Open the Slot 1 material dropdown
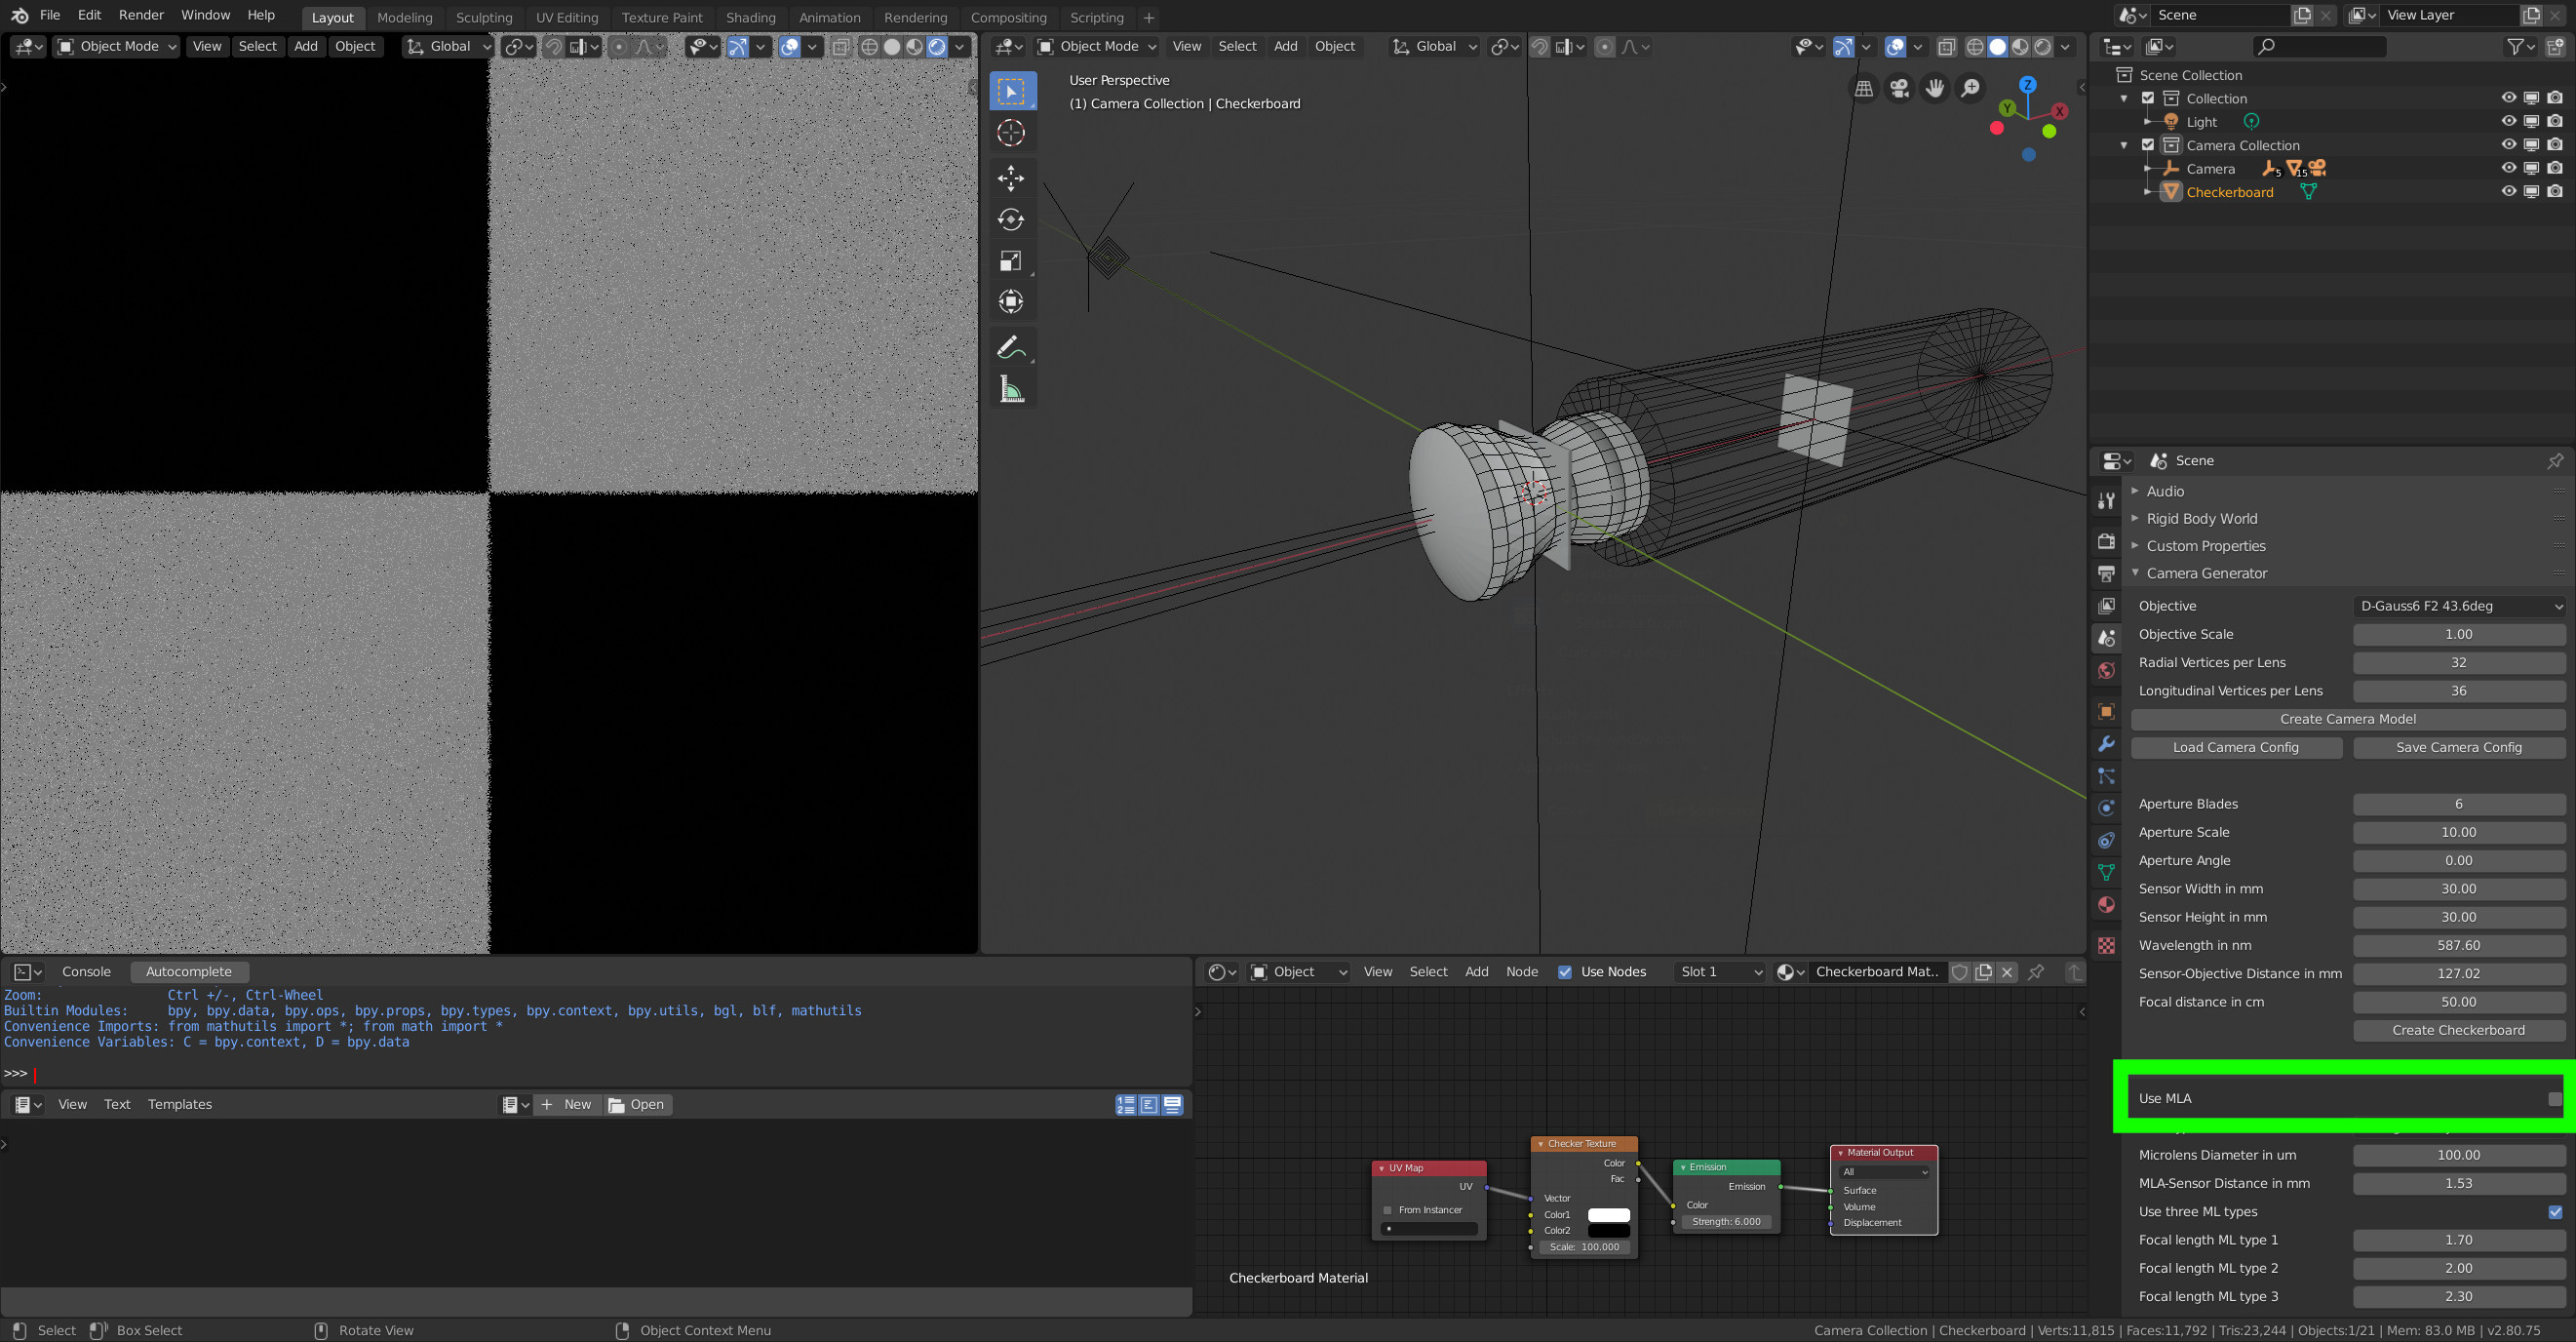This screenshot has width=2576, height=1342. pyautogui.click(x=1720, y=971)
